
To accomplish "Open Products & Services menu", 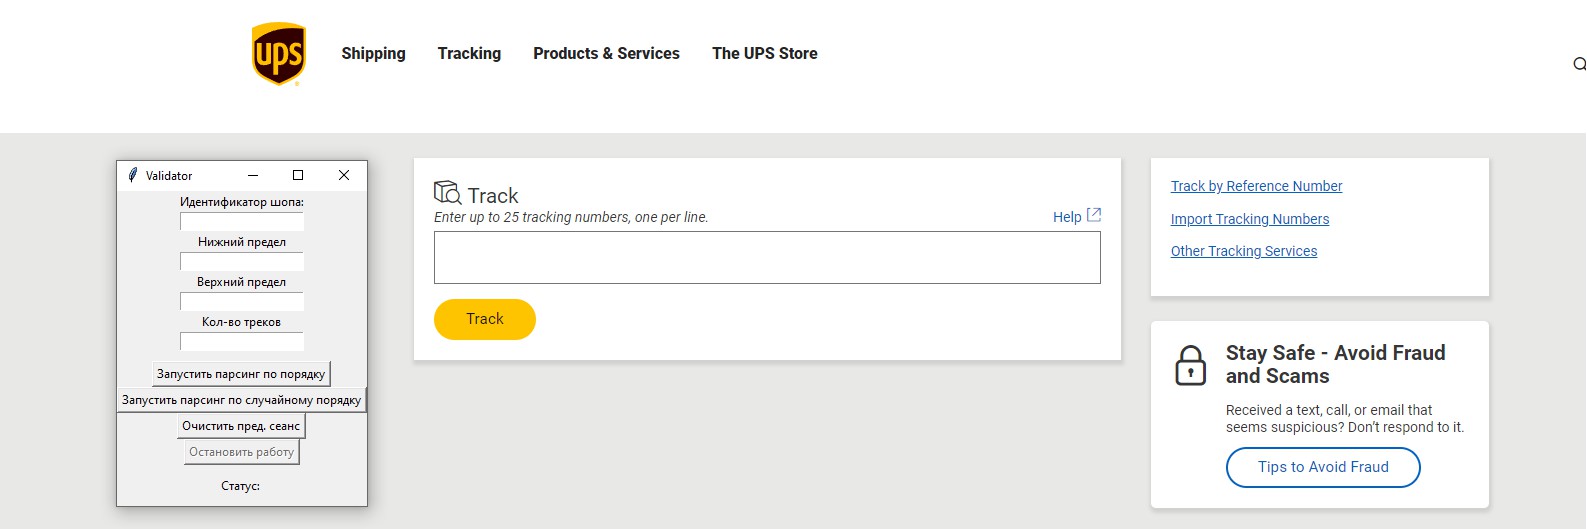I will point(606,54).
